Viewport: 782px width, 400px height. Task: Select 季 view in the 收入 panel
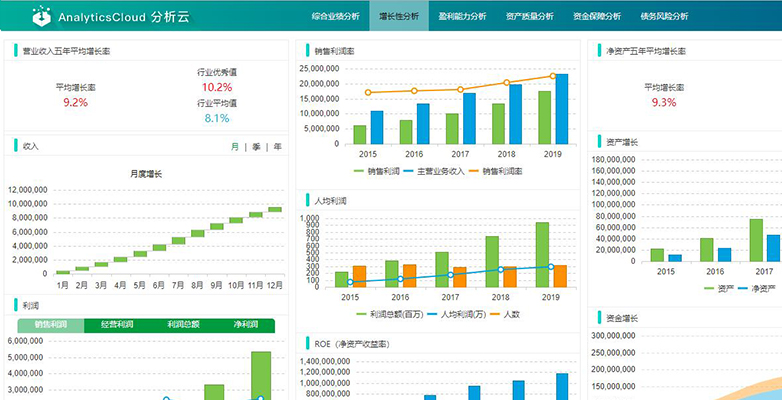point(256,147)
